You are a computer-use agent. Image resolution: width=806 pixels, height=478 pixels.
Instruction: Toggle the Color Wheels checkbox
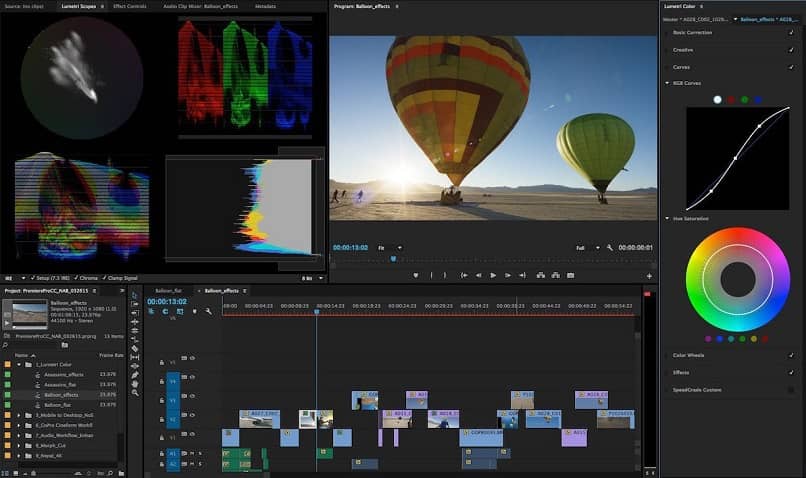[792, 355]
